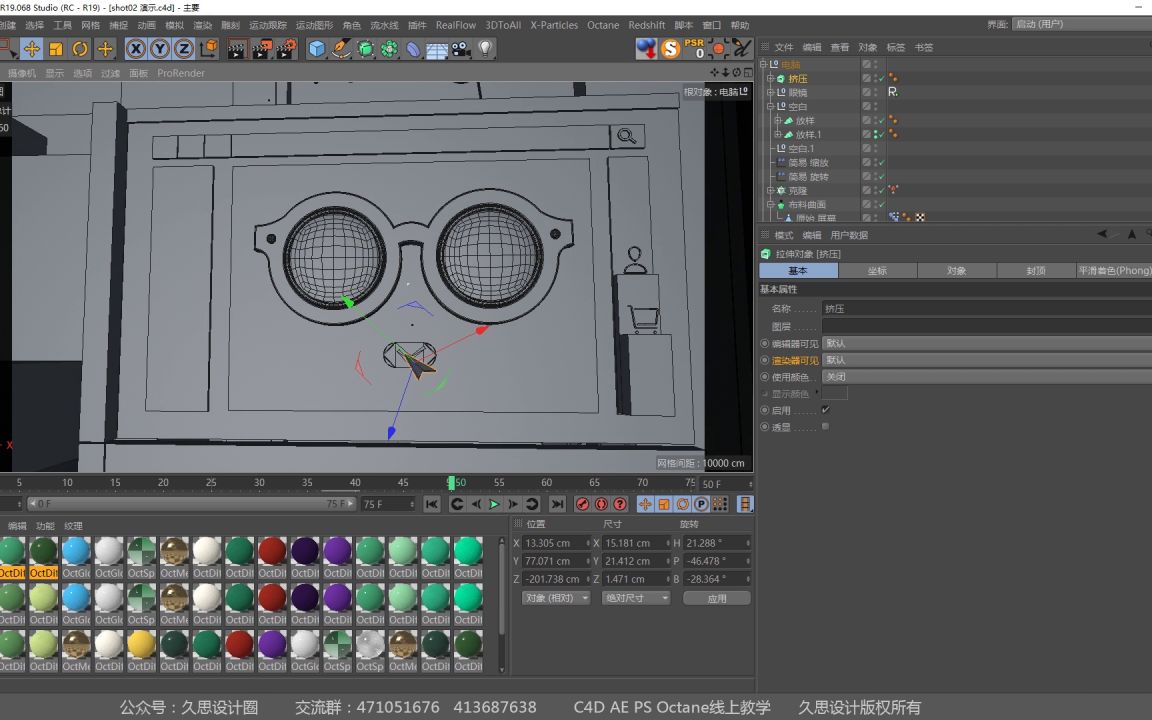Toggle the 启用 (Enable) checkbox
1152x720 pixels.
[825, 410]
